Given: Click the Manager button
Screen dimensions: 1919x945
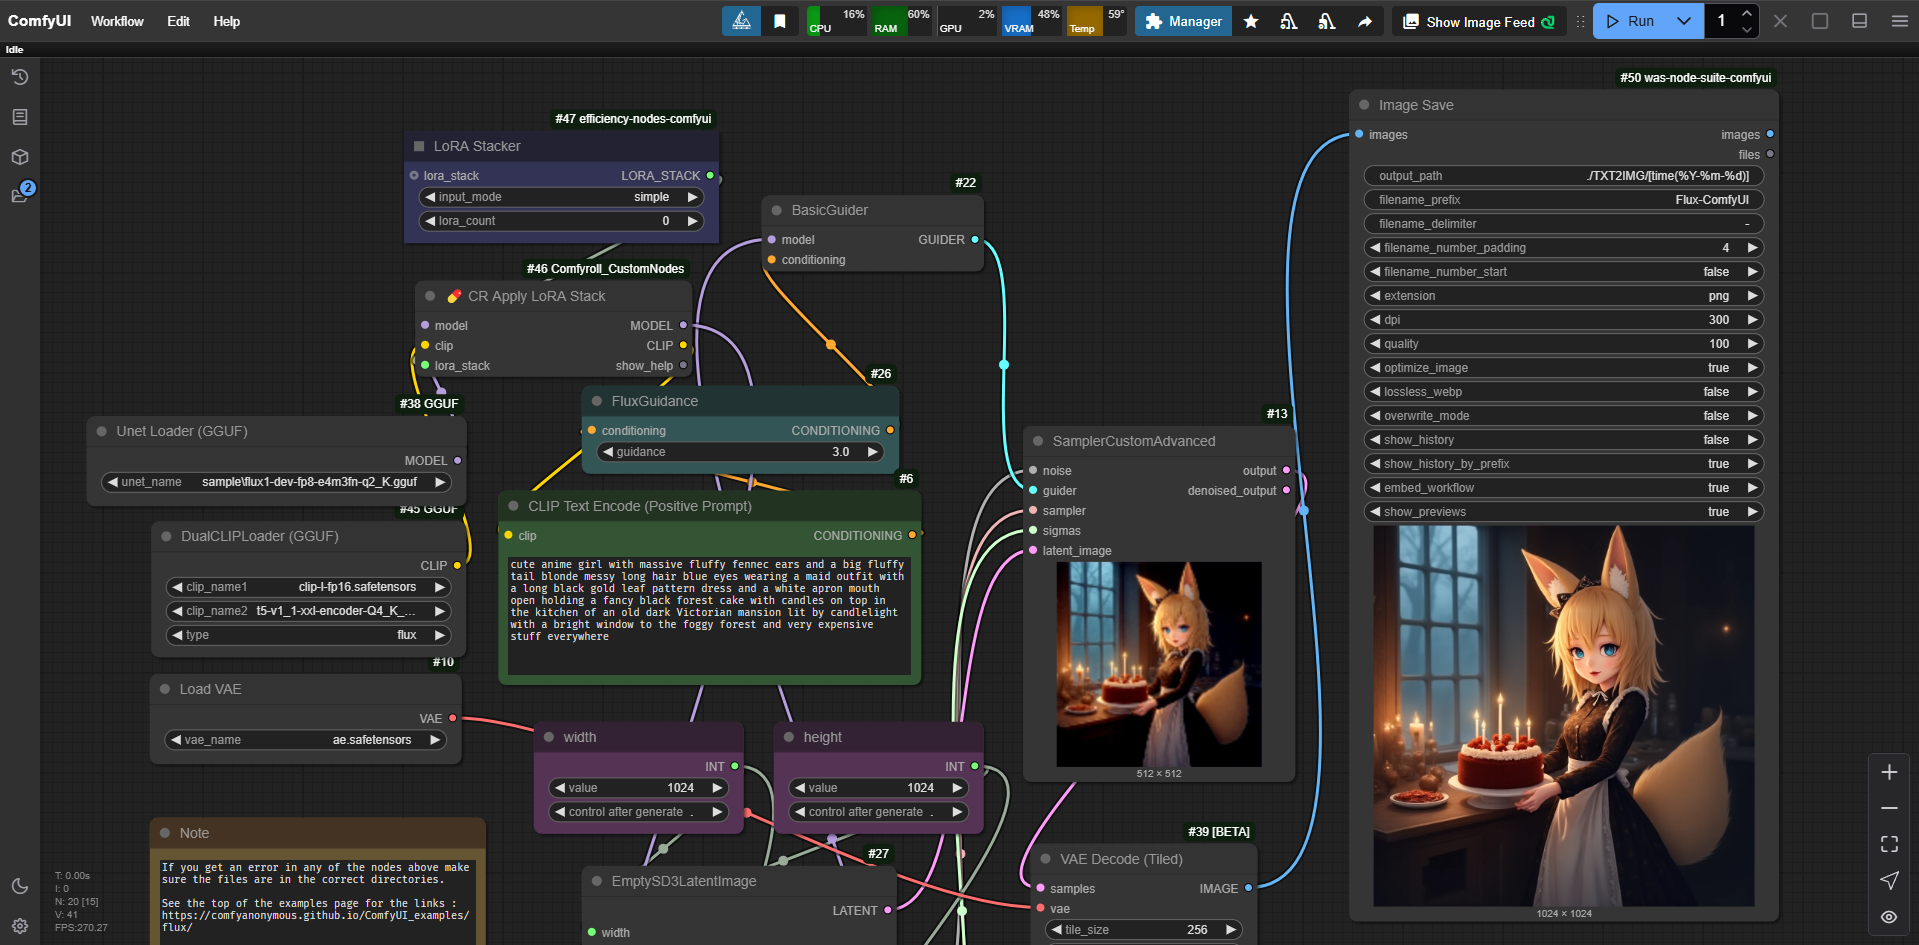Looking at the screenshot, I should (x=1184, y=21).
